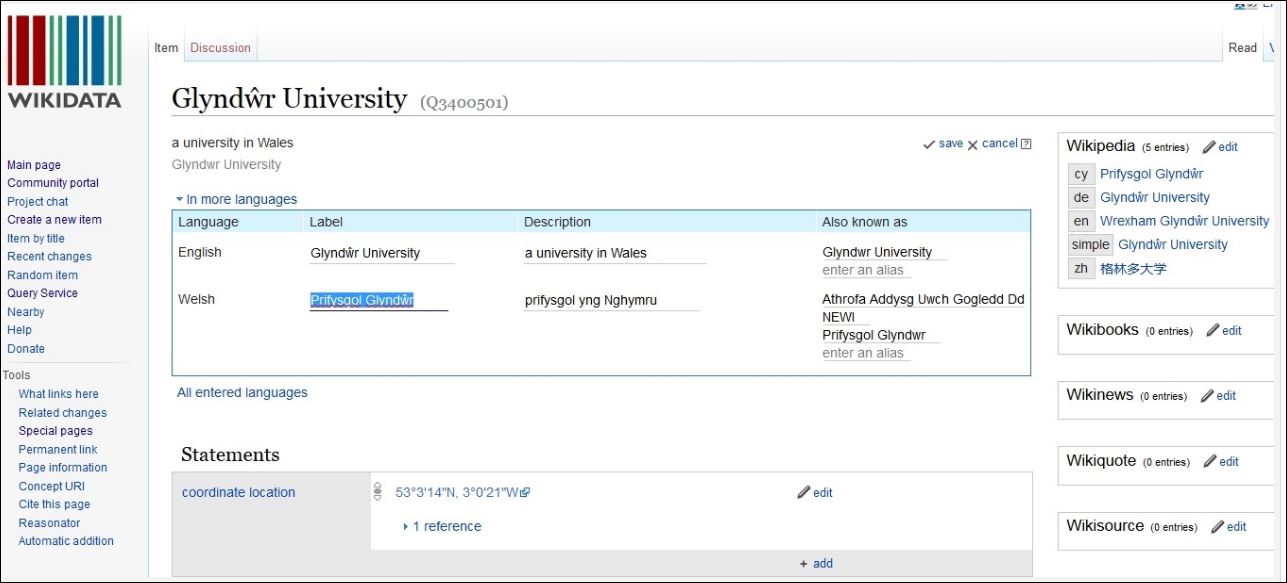Click the rank selector beside coordinates
The image size is (1287, 583).
tap(378, 492)
